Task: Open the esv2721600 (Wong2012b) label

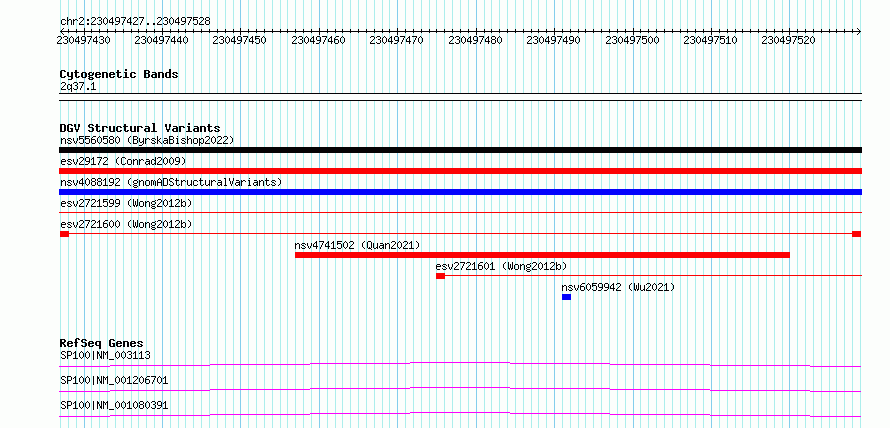Action: coord(126,224)
